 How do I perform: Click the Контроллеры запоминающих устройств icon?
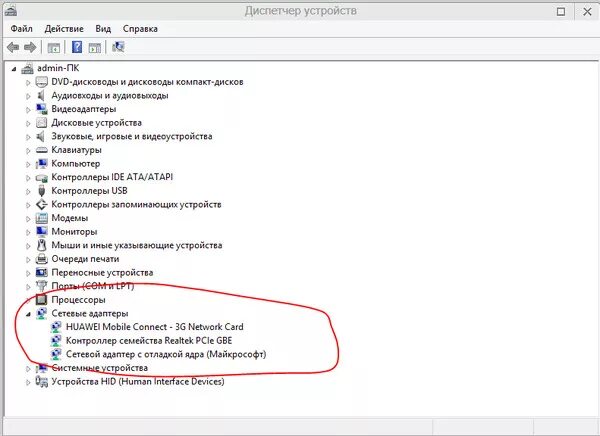41,204
